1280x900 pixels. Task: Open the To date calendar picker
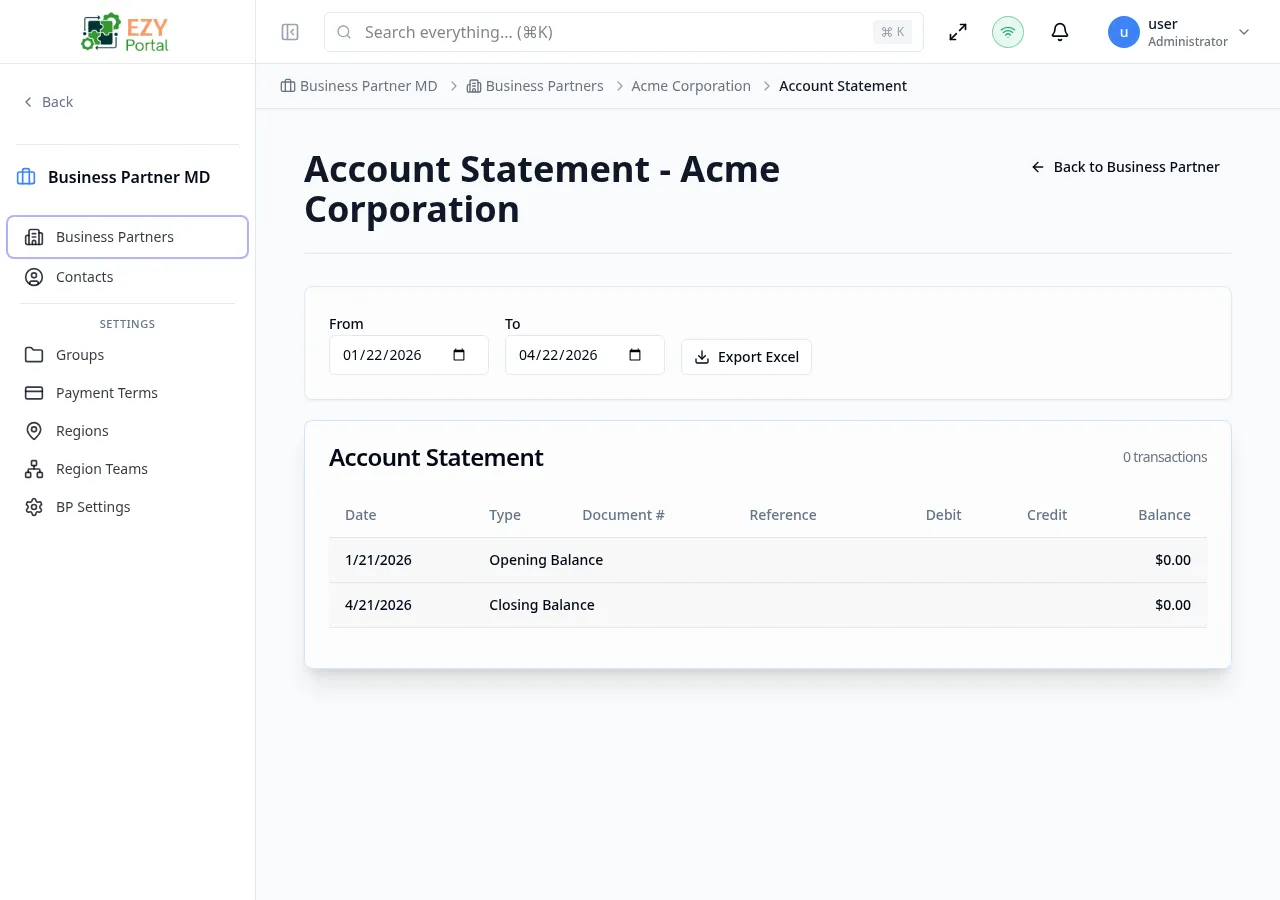pyautogui.click(x=634, y=354)
